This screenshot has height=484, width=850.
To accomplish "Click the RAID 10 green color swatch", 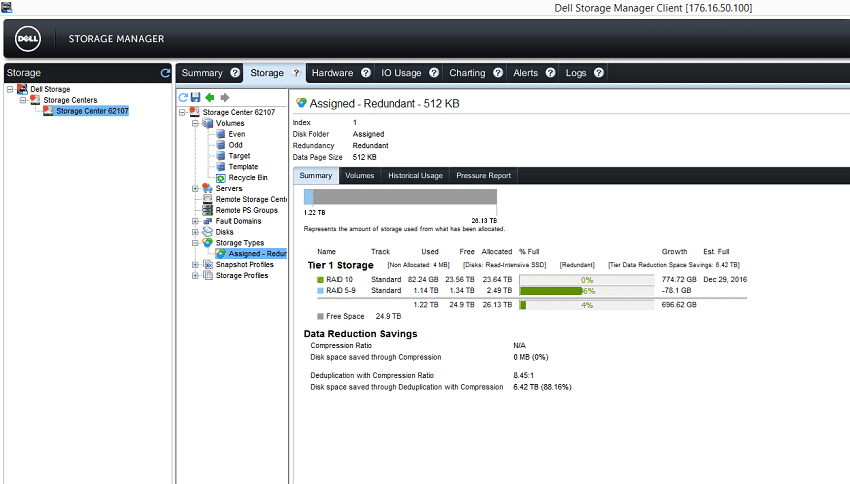I will 320,280.
